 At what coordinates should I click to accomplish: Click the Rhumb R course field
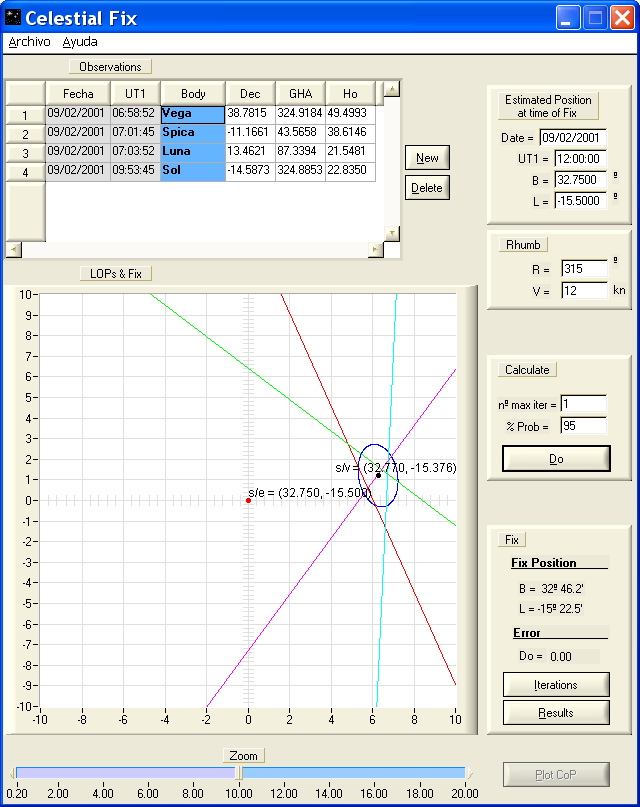(x=584, y=269)
